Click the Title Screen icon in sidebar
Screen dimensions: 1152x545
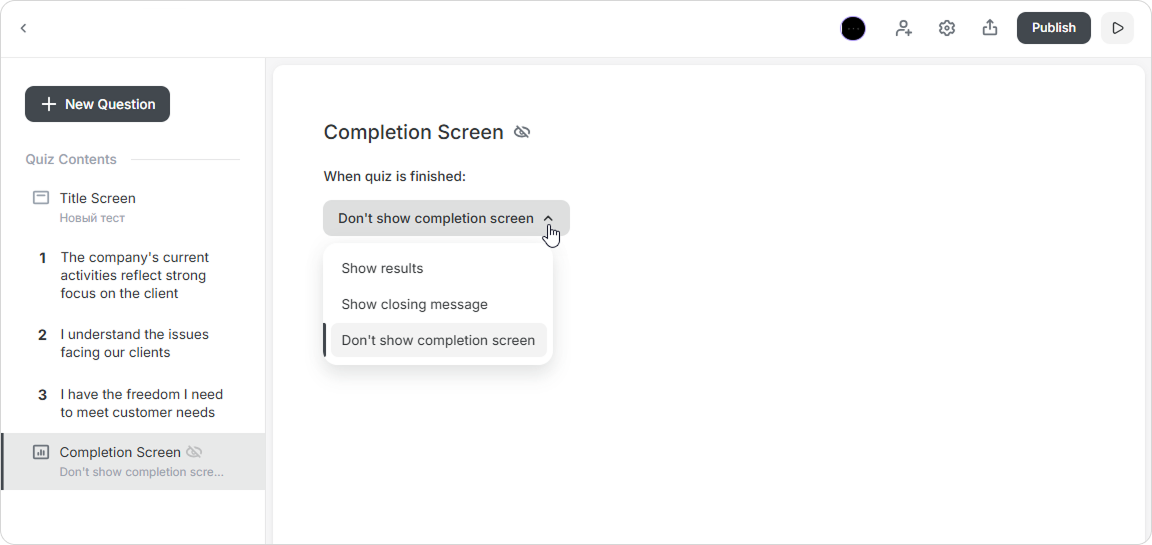point(41,198)
